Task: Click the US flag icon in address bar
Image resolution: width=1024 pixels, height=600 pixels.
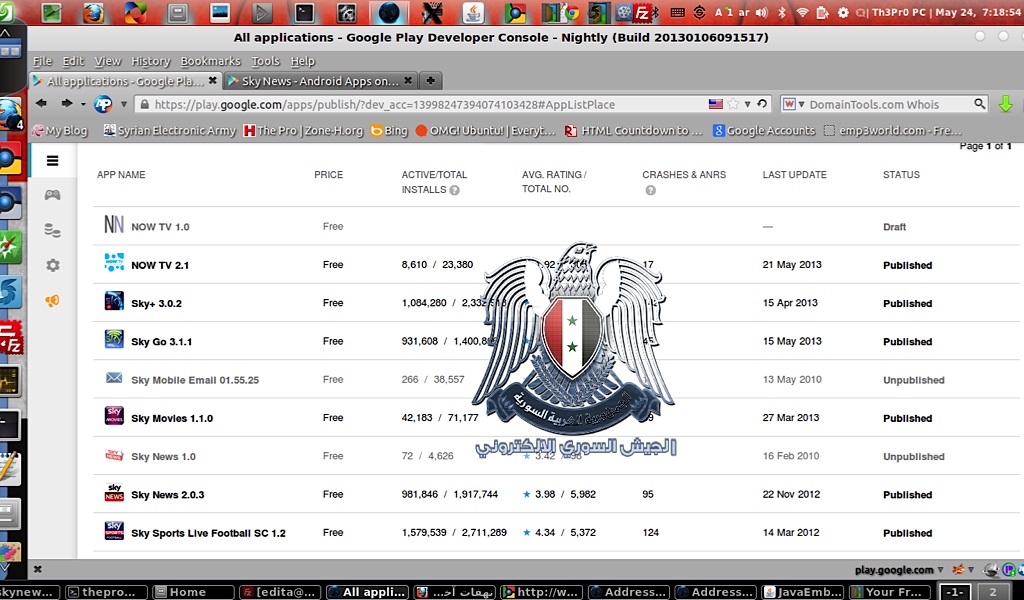Action: point(716,104)
